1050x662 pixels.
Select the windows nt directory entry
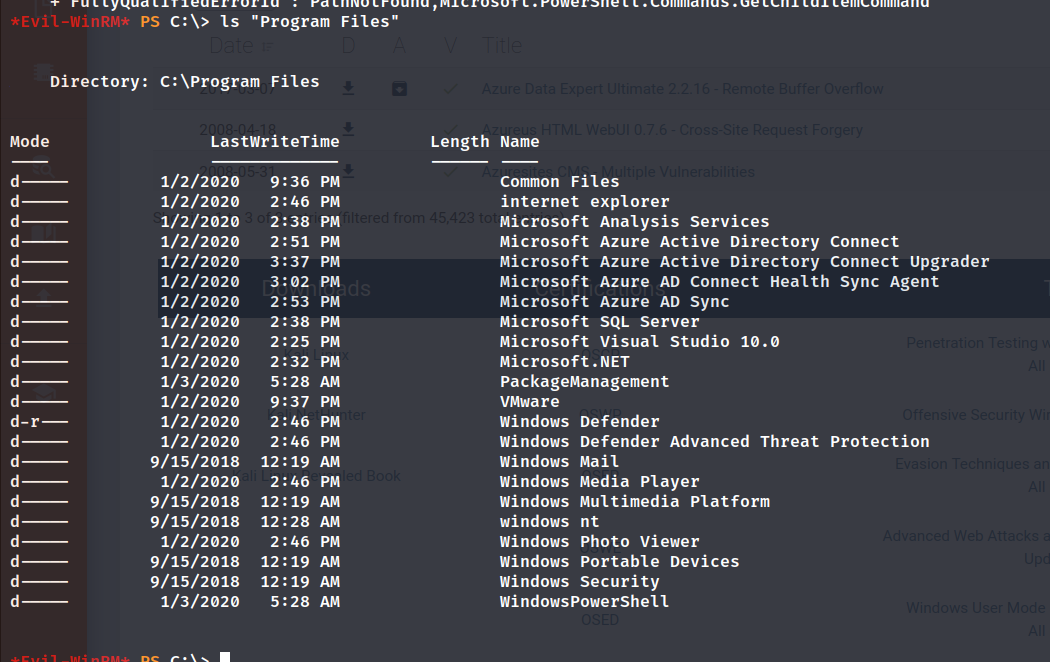(549, 522)
